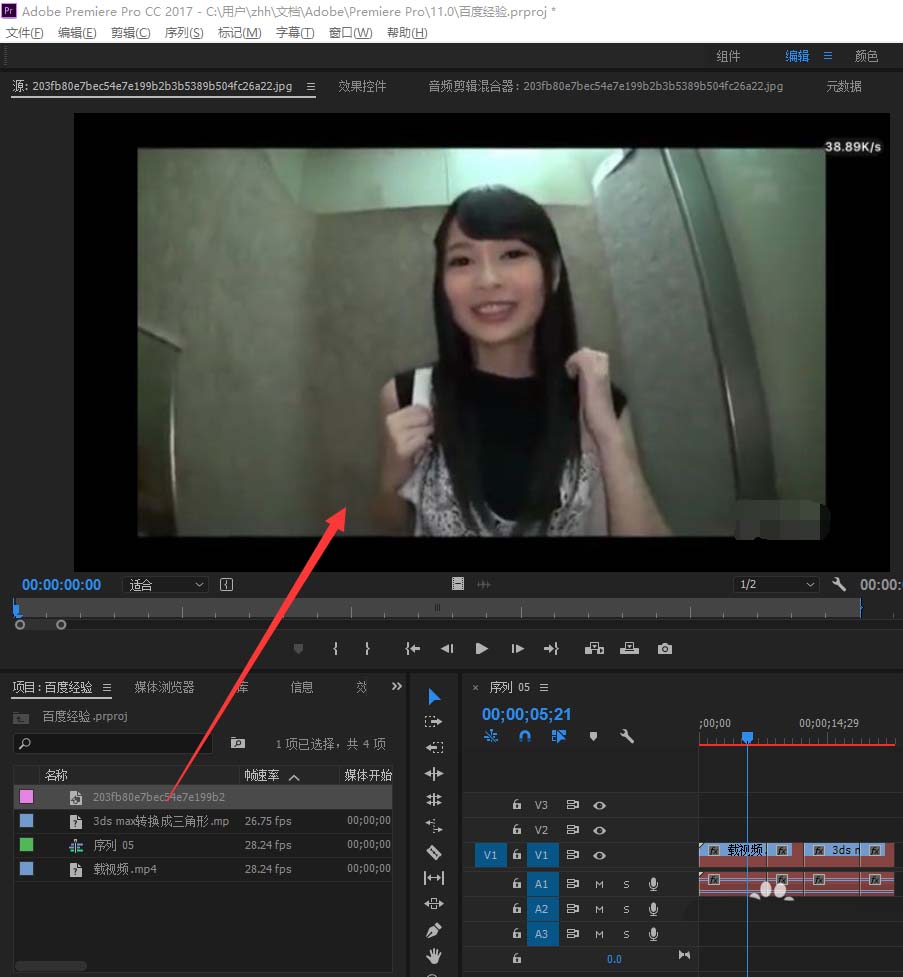Click the Export Frame camera icon
The image size is (903, 977).
665,648
